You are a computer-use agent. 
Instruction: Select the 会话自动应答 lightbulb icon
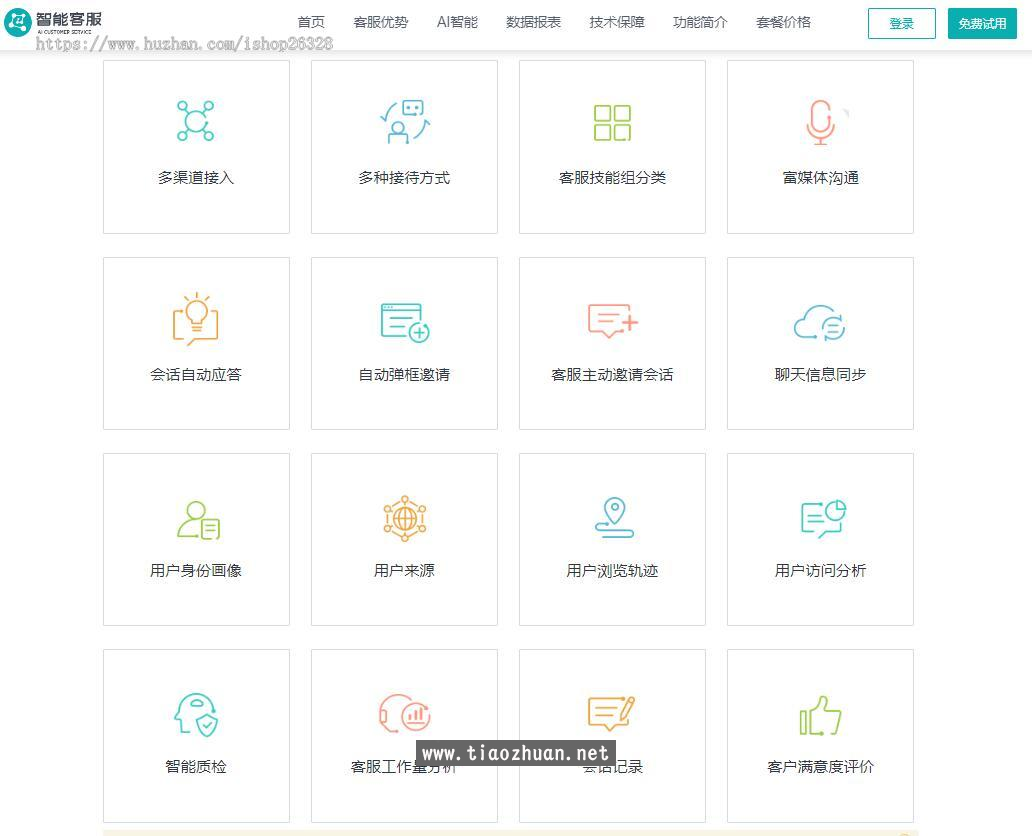click(196, 315)
